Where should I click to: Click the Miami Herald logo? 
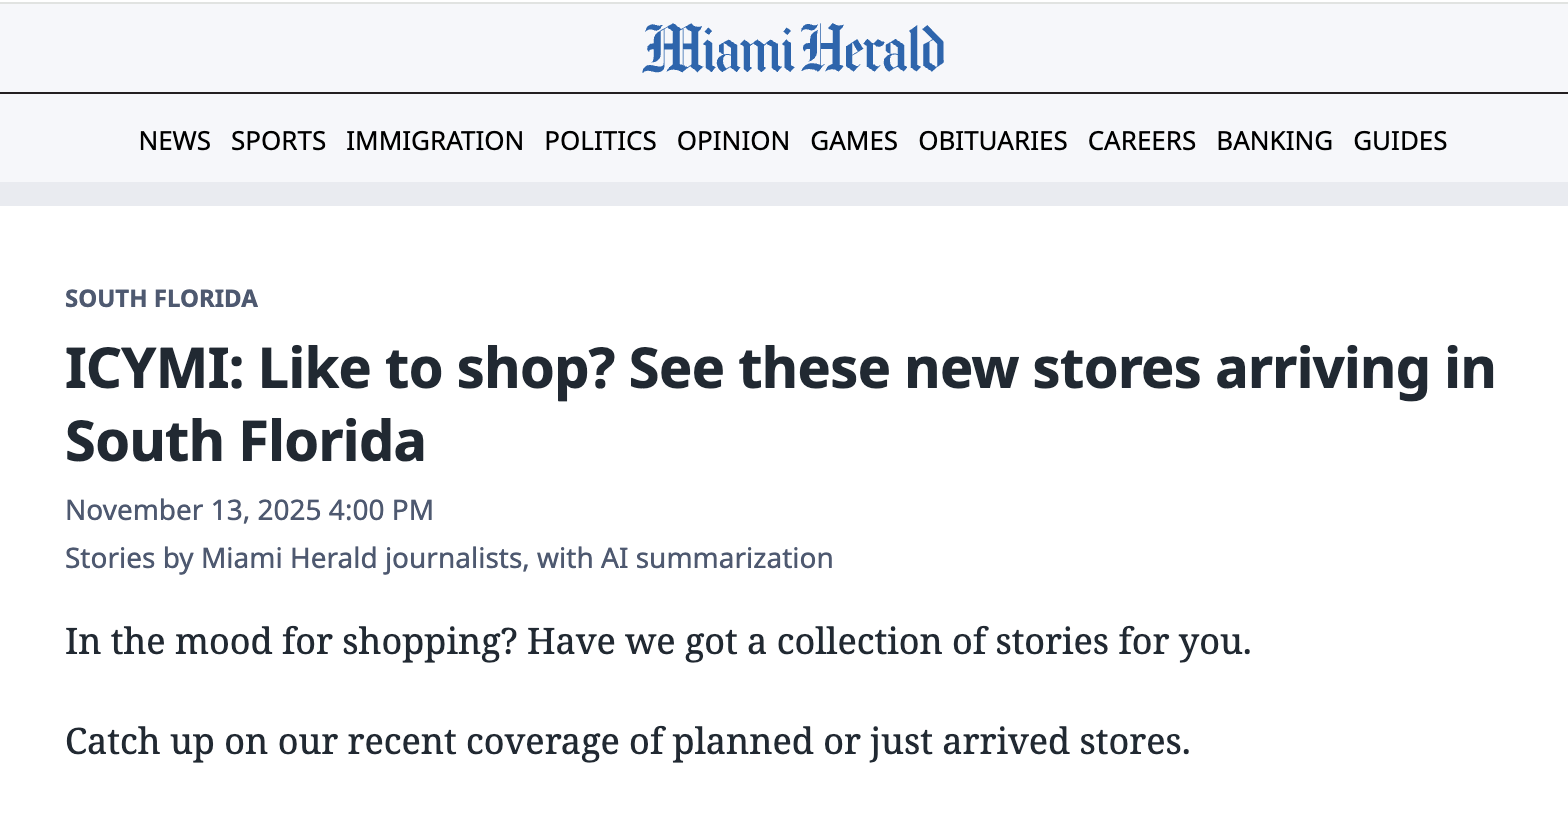(x=793, y=49)
